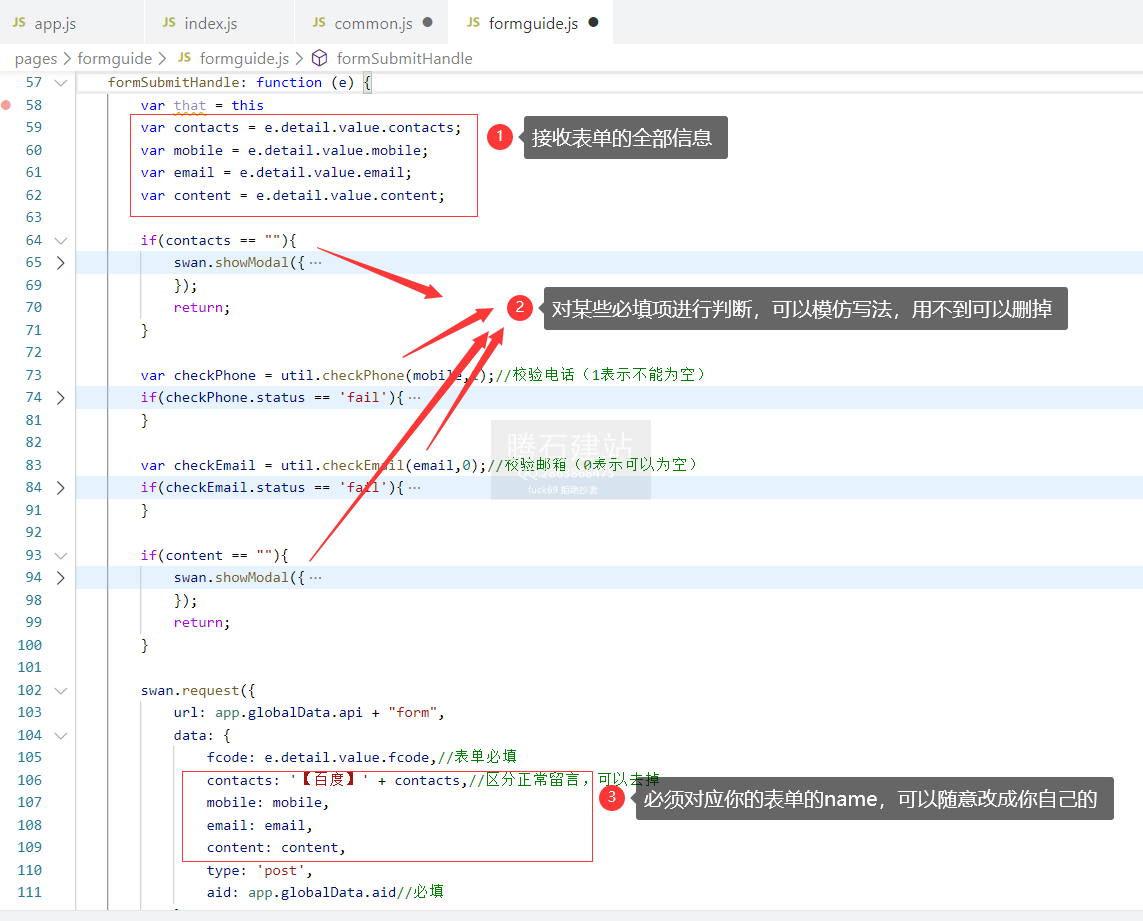Collapse the swan.request block at line 102
This screenshot has height=921, width=1143.
(x=61, y=691)
